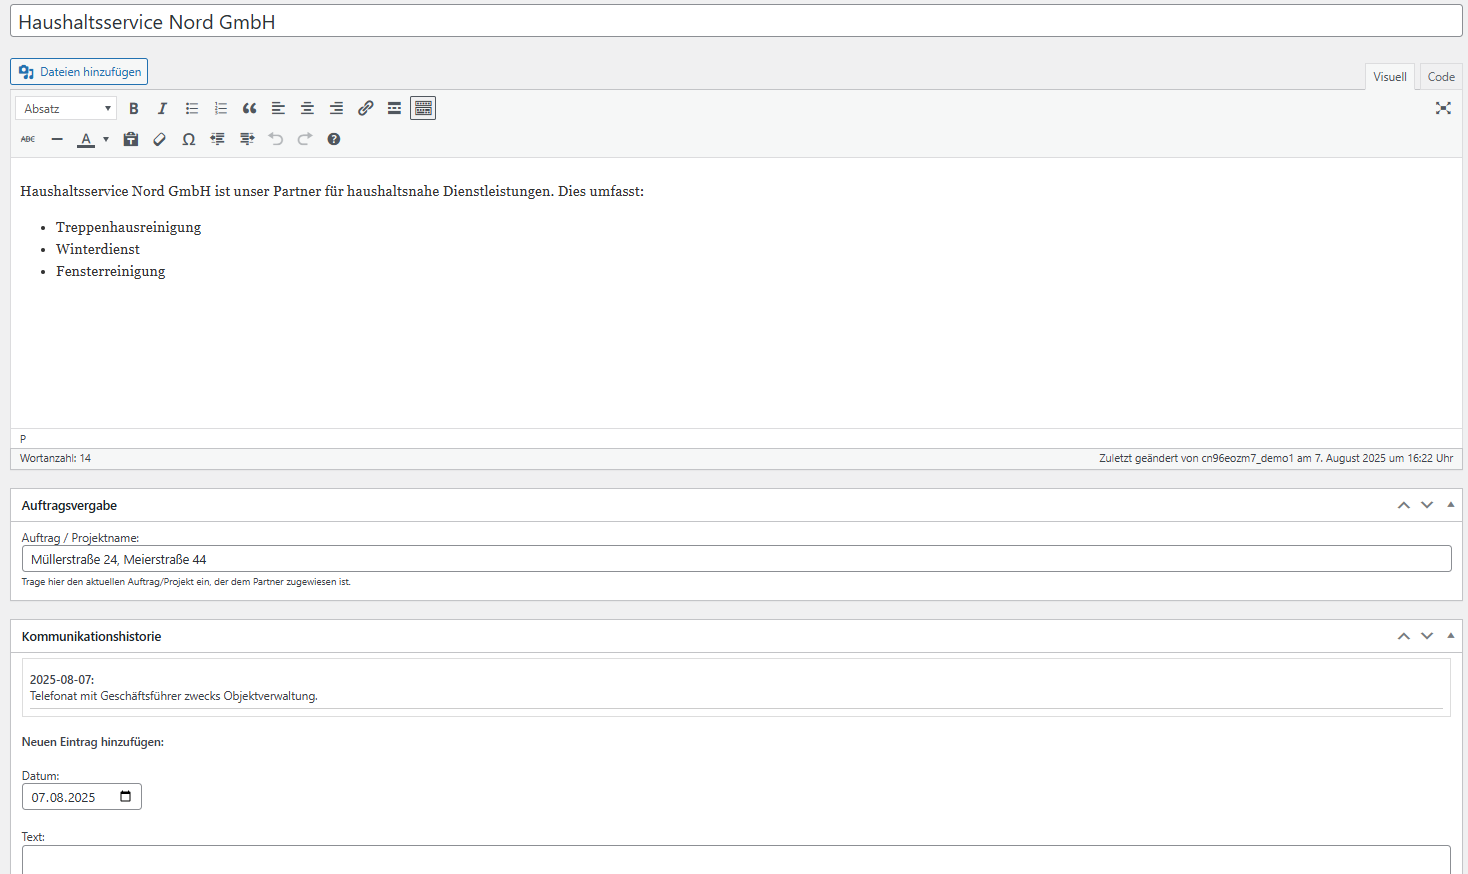The height and width of the screenshot is (874, 1468).
Task: Toggle bold formatting in the editor toolbar
Action: click(x=134, y=108)
